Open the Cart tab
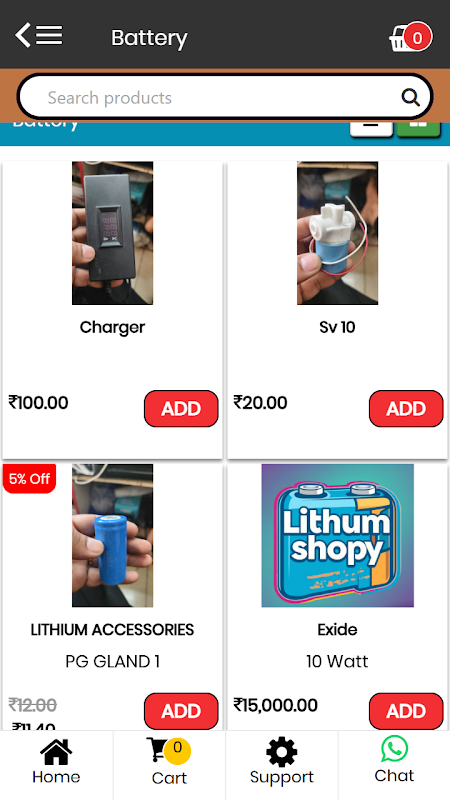The height and width of the screenshot is (800, 450). coord(169,762)
